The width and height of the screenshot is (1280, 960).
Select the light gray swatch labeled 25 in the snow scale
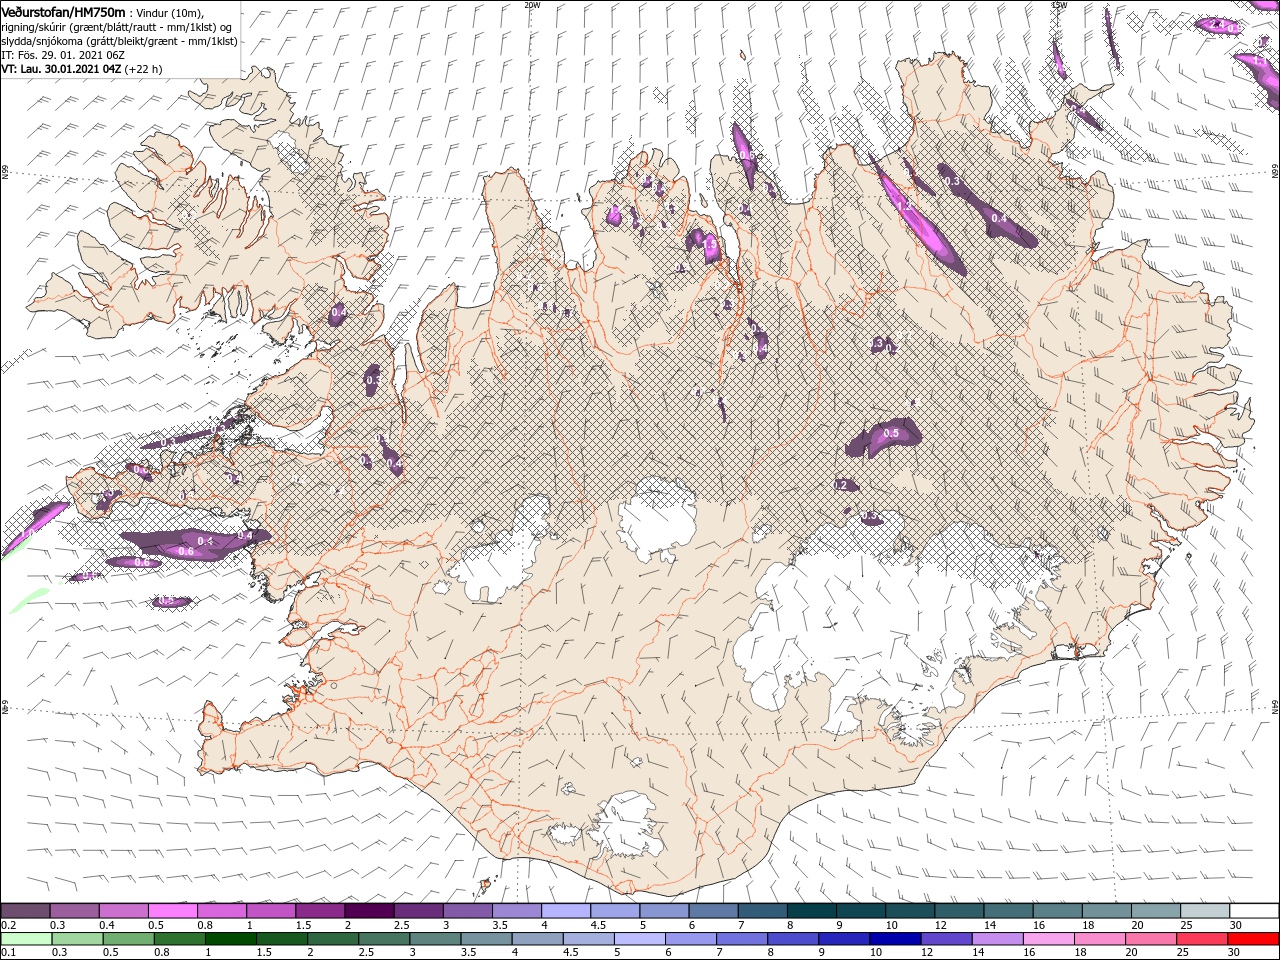tap(1206, 910)
